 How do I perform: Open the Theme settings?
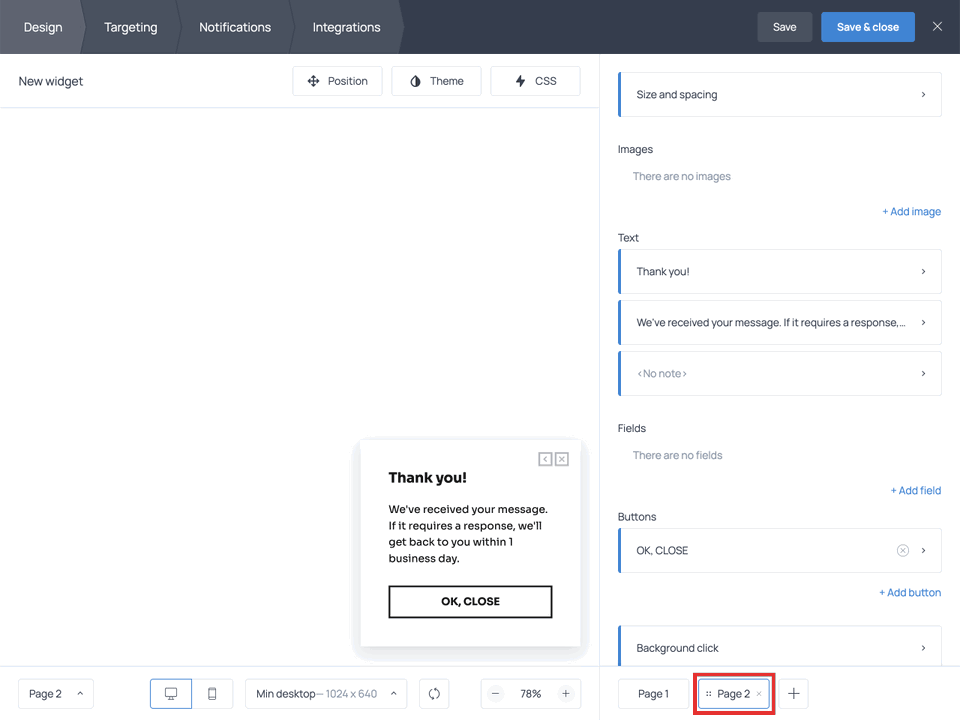pos(436,81)
